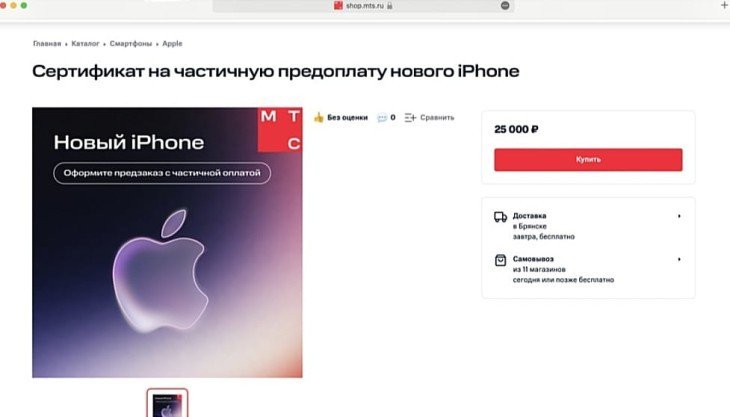
Task: Expand the Доставка delivery options arrow
Action: click(679, 216)
